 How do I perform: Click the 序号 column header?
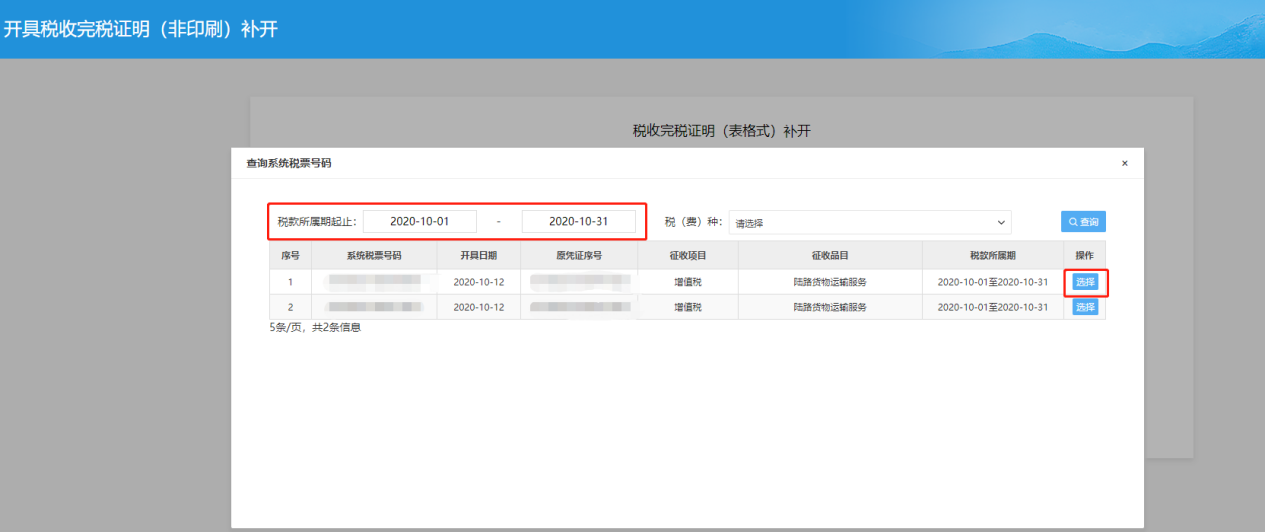tap(290, 256)
